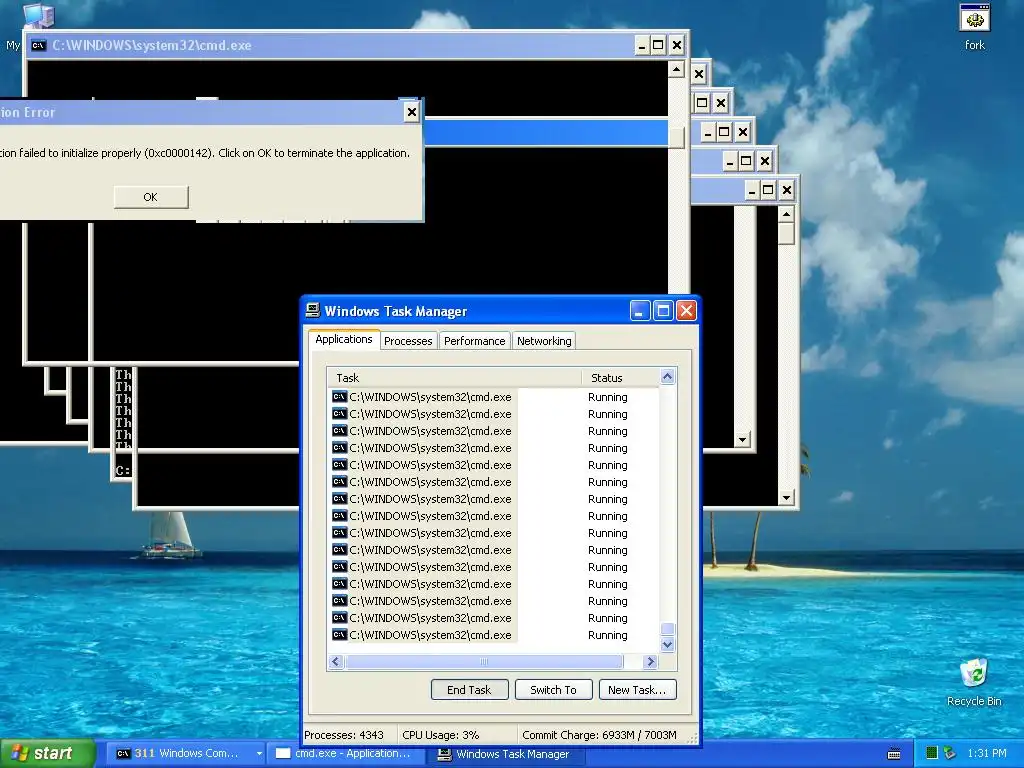The height and width of the screenshot is (768, 1024).
Task: Select the first cmd.exe task in the list
Action: (x=494, y=396)
